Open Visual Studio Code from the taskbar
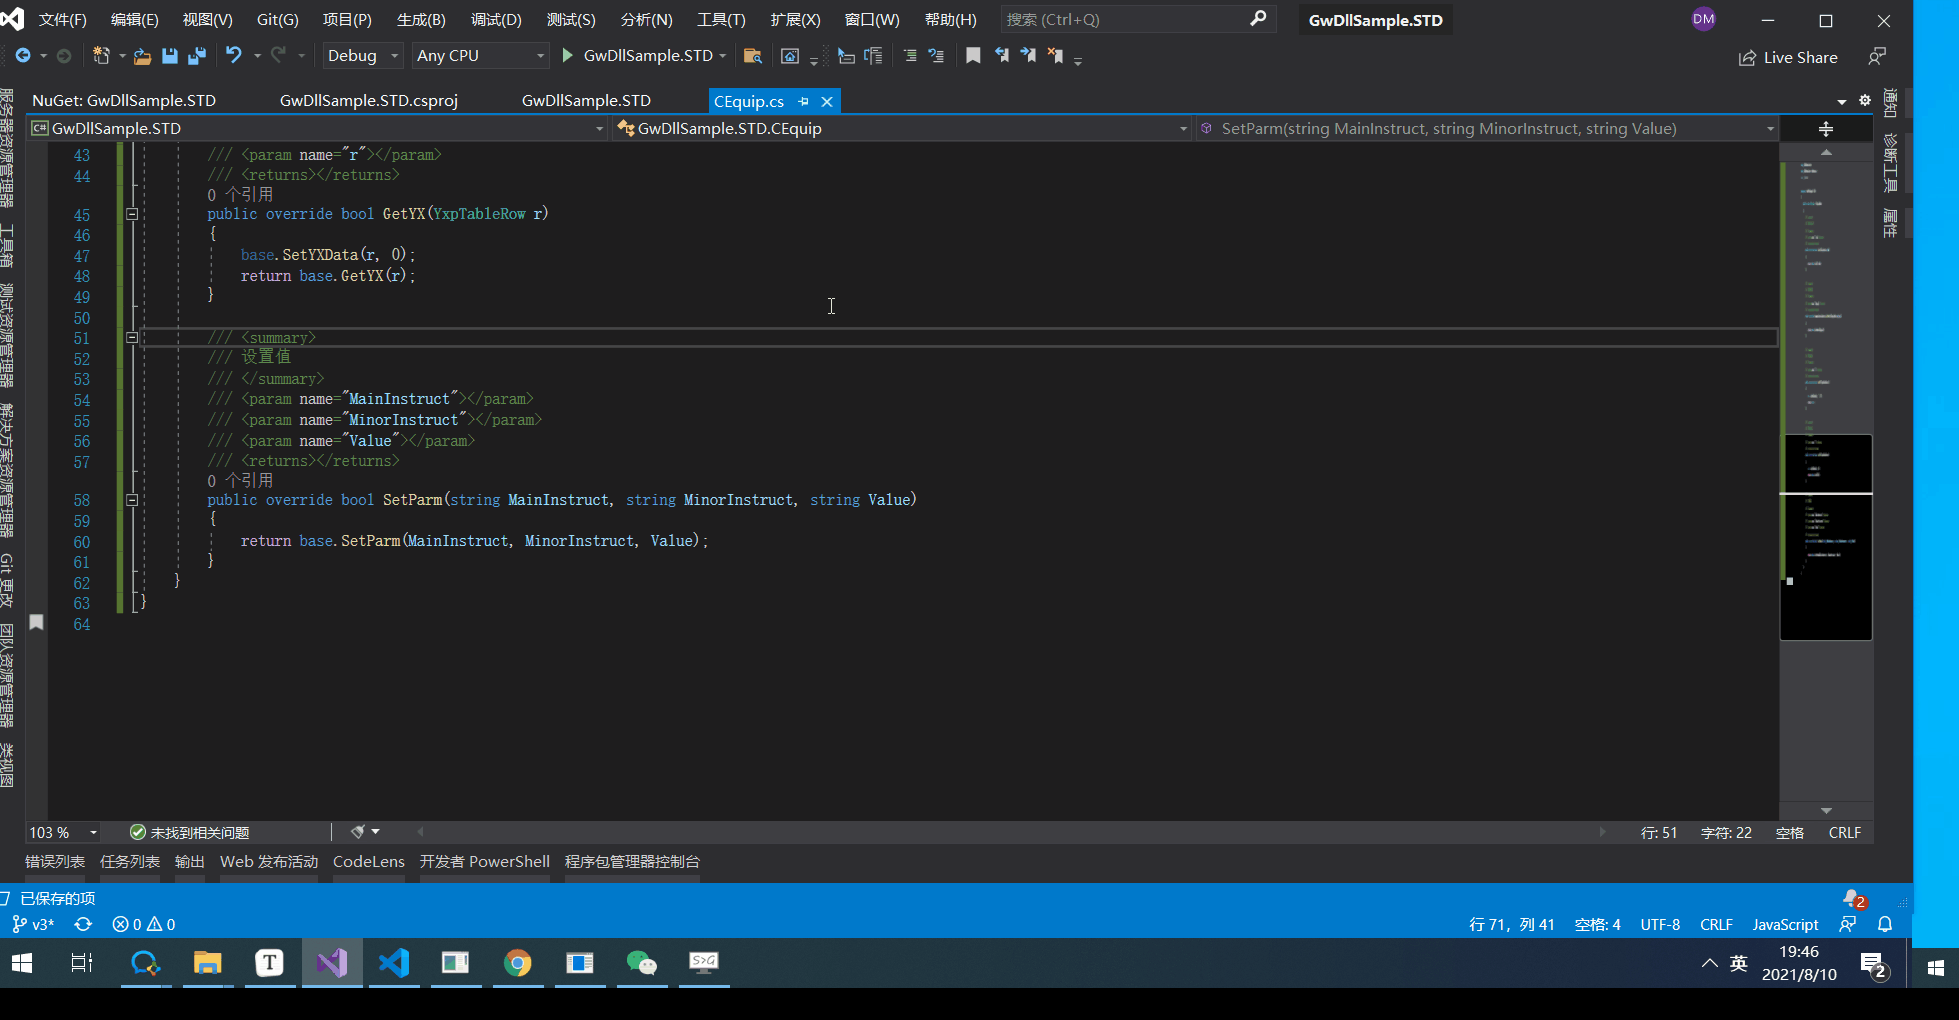1959x1020 pixels. point(394,963)
